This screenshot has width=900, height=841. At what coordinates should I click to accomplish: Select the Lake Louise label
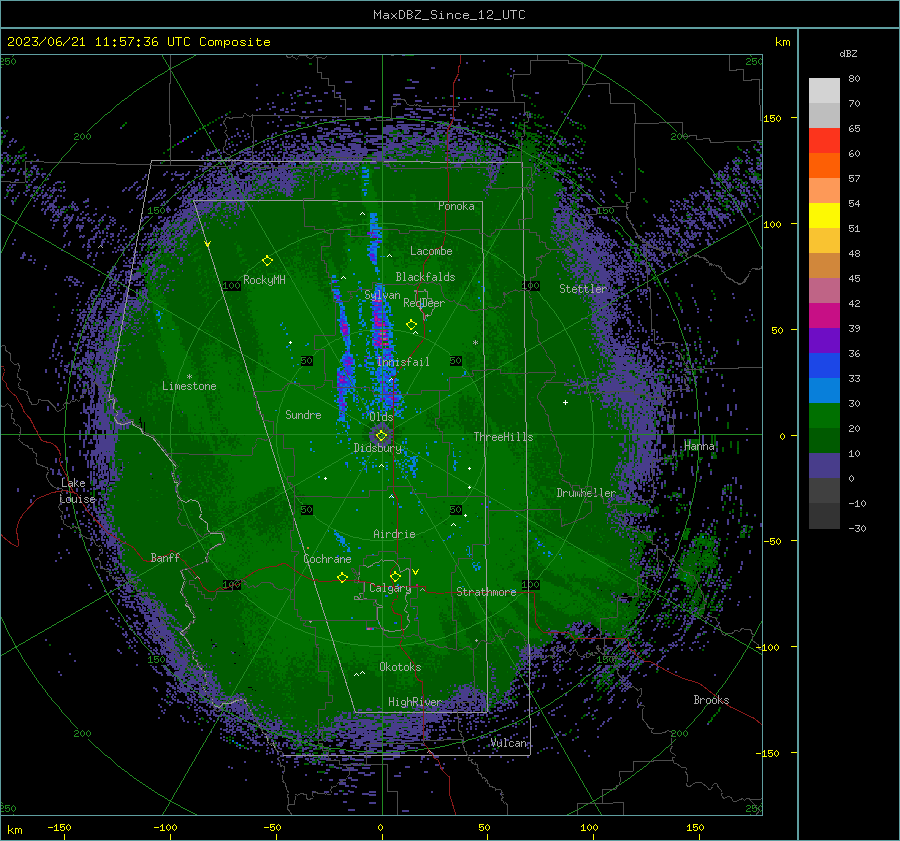point(77,491)
